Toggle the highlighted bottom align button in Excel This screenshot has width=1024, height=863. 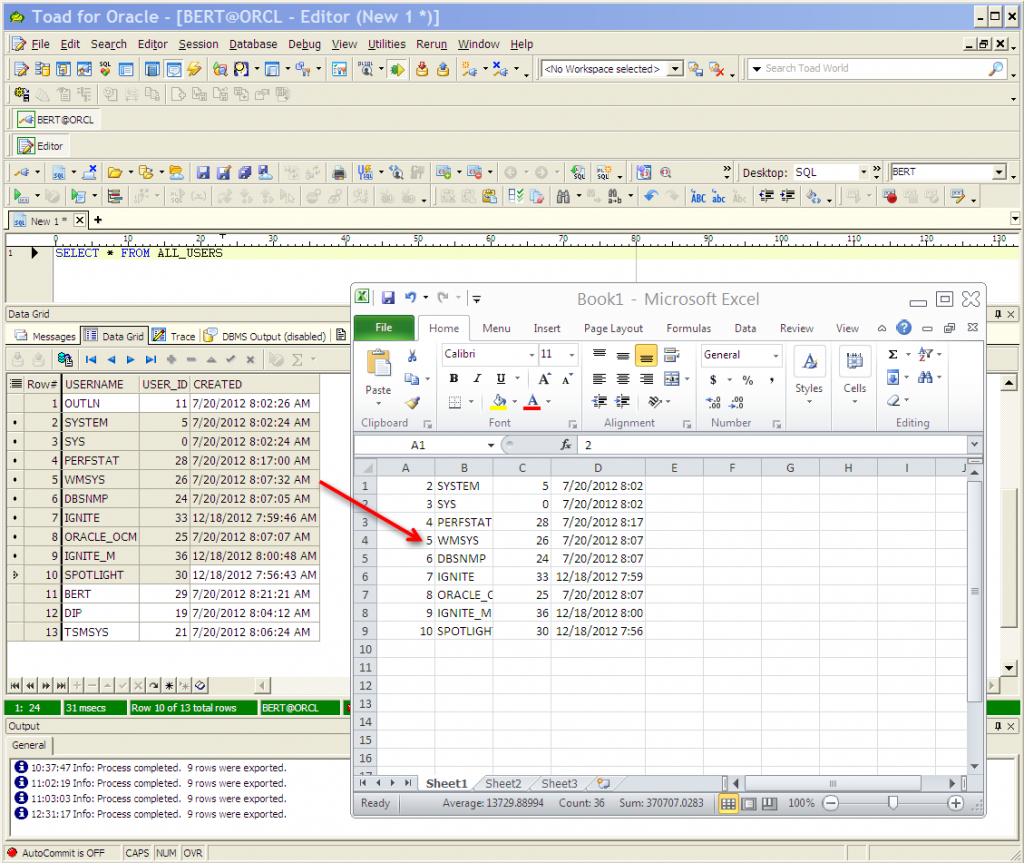pyautogui.click(x=646, y=355)
